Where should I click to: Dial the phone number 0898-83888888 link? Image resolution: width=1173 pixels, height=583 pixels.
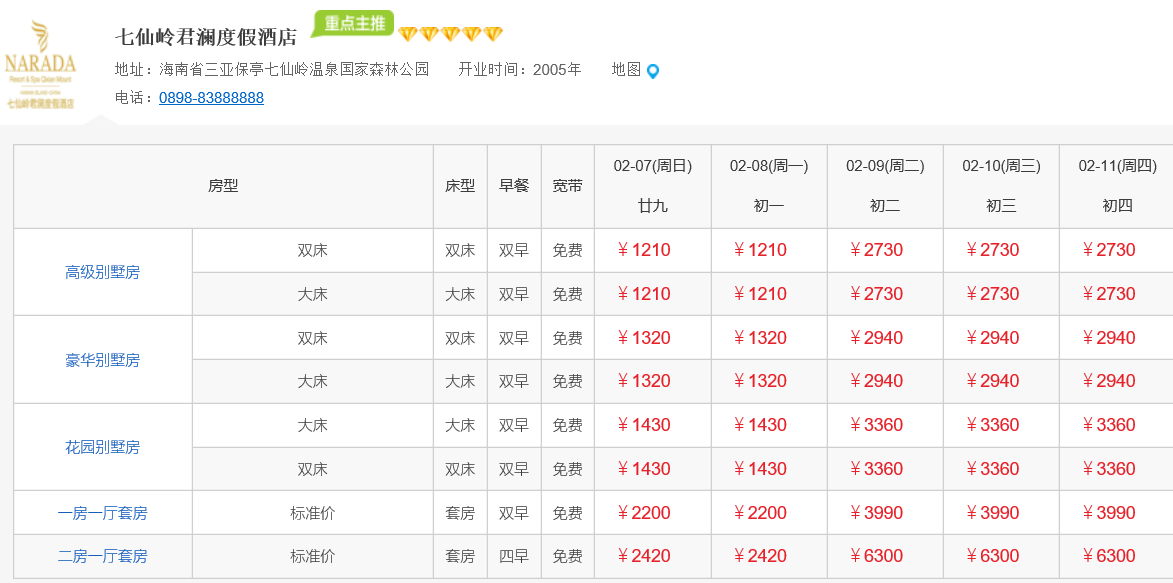point(211,98)
